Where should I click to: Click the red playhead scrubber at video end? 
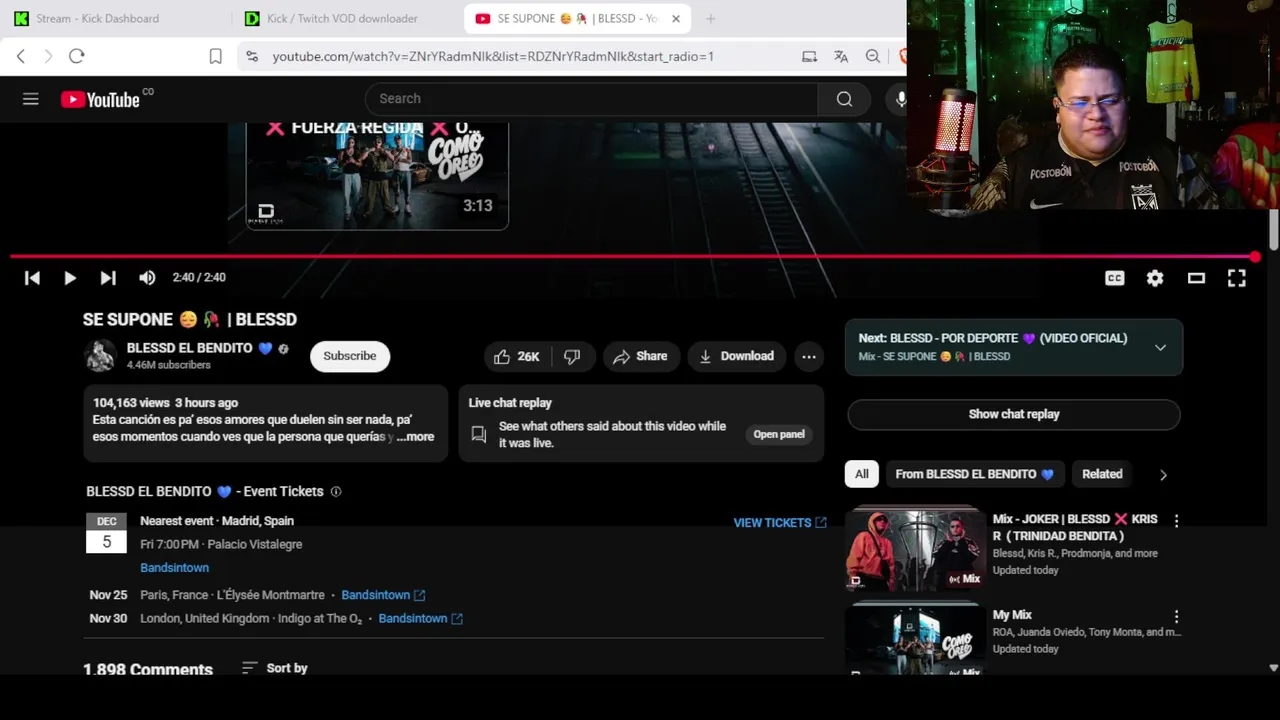[1255, 257]
